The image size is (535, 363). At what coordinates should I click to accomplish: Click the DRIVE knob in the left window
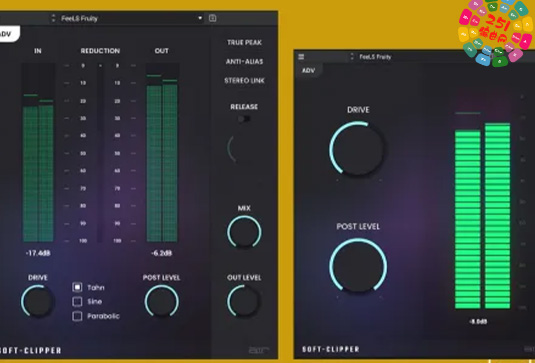point(38,302)
